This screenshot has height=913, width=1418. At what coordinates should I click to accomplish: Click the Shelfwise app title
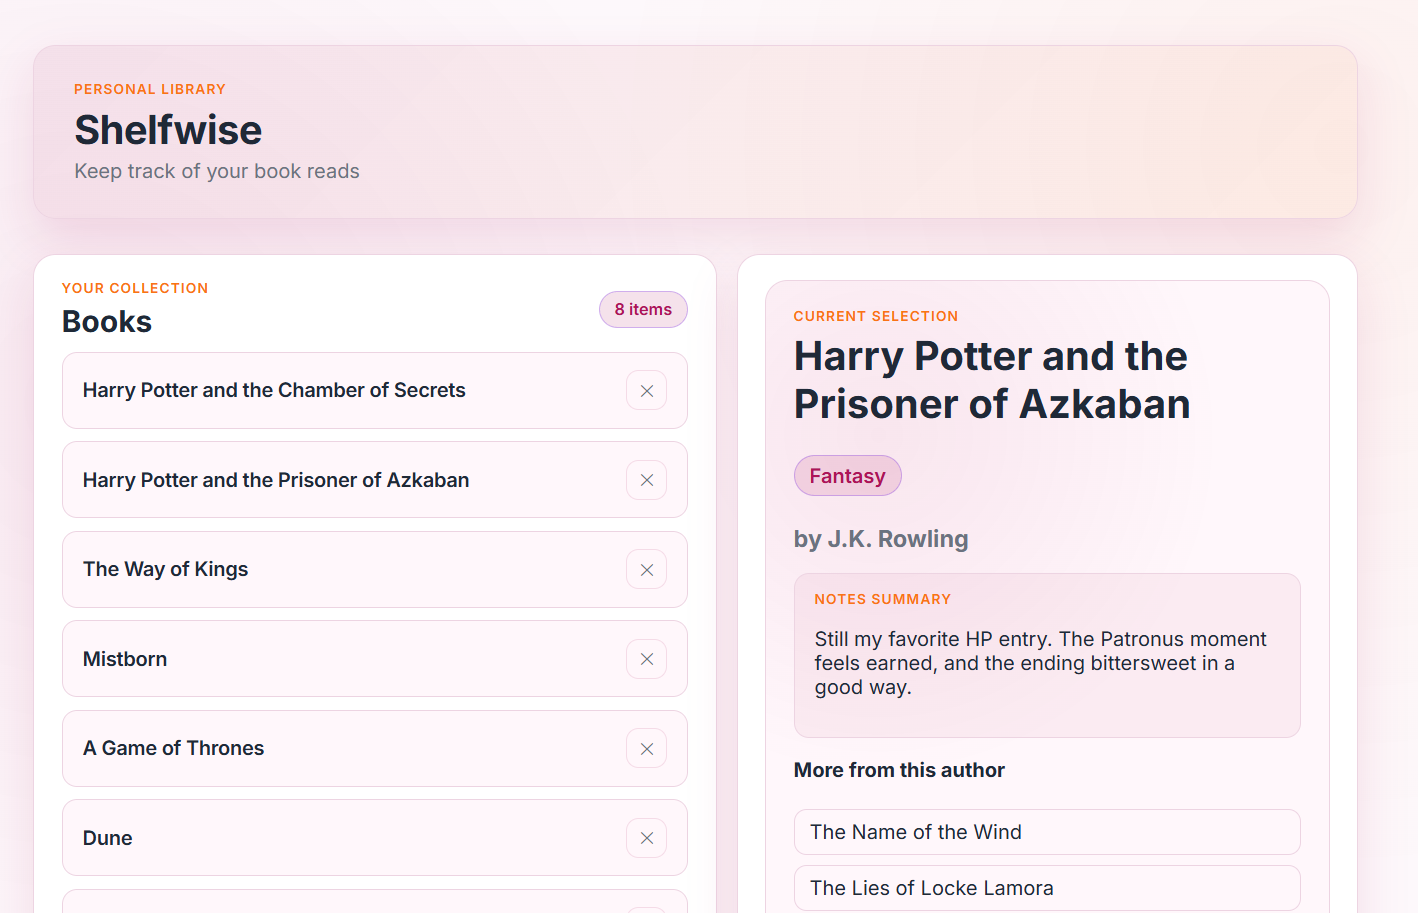coord(167,130)
